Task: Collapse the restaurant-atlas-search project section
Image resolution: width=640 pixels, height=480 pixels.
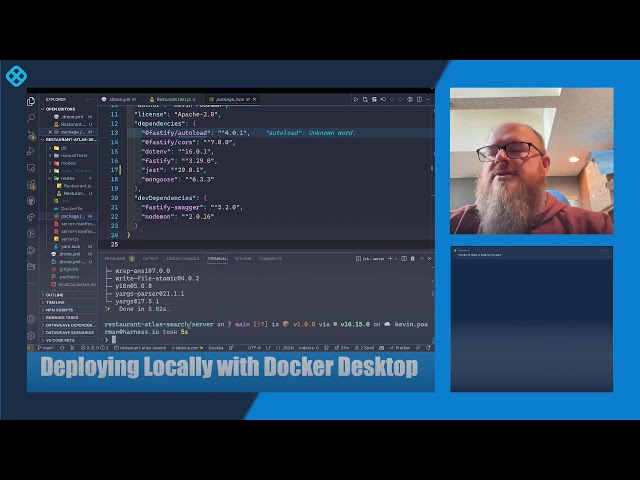Action: click(69, 140)
